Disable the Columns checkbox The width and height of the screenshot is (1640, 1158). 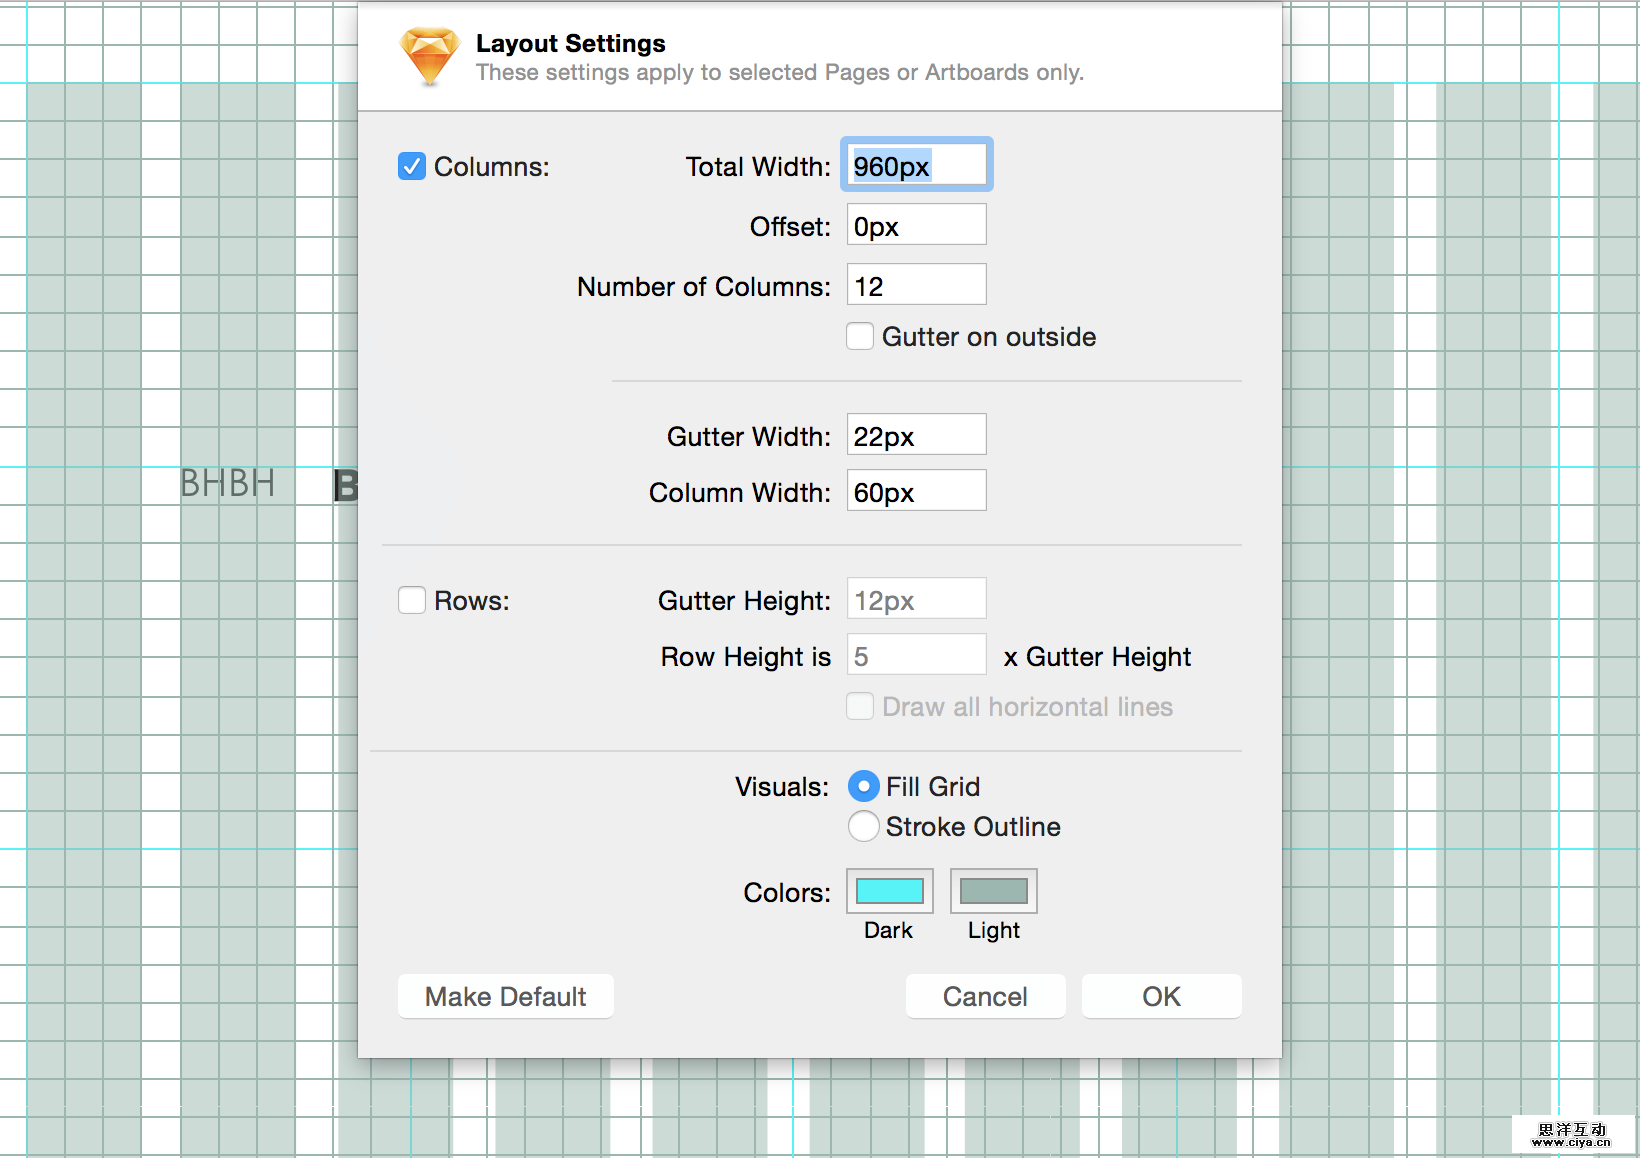[412, 166]
